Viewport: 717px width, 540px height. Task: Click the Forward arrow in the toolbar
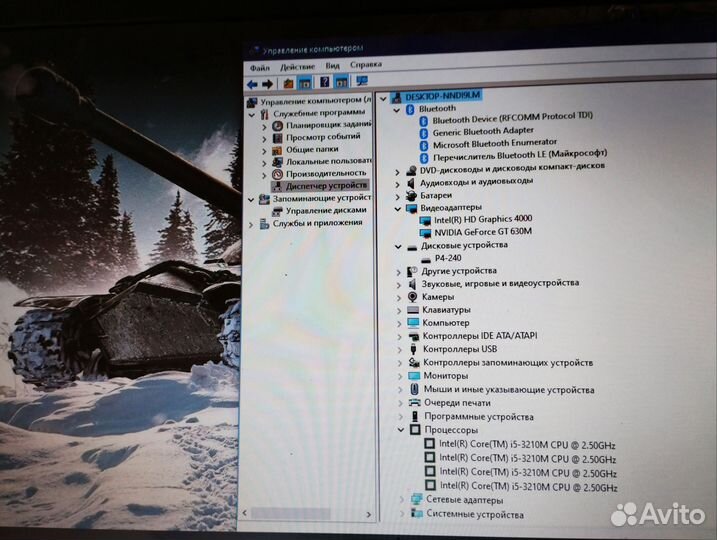tap(267, 84)
